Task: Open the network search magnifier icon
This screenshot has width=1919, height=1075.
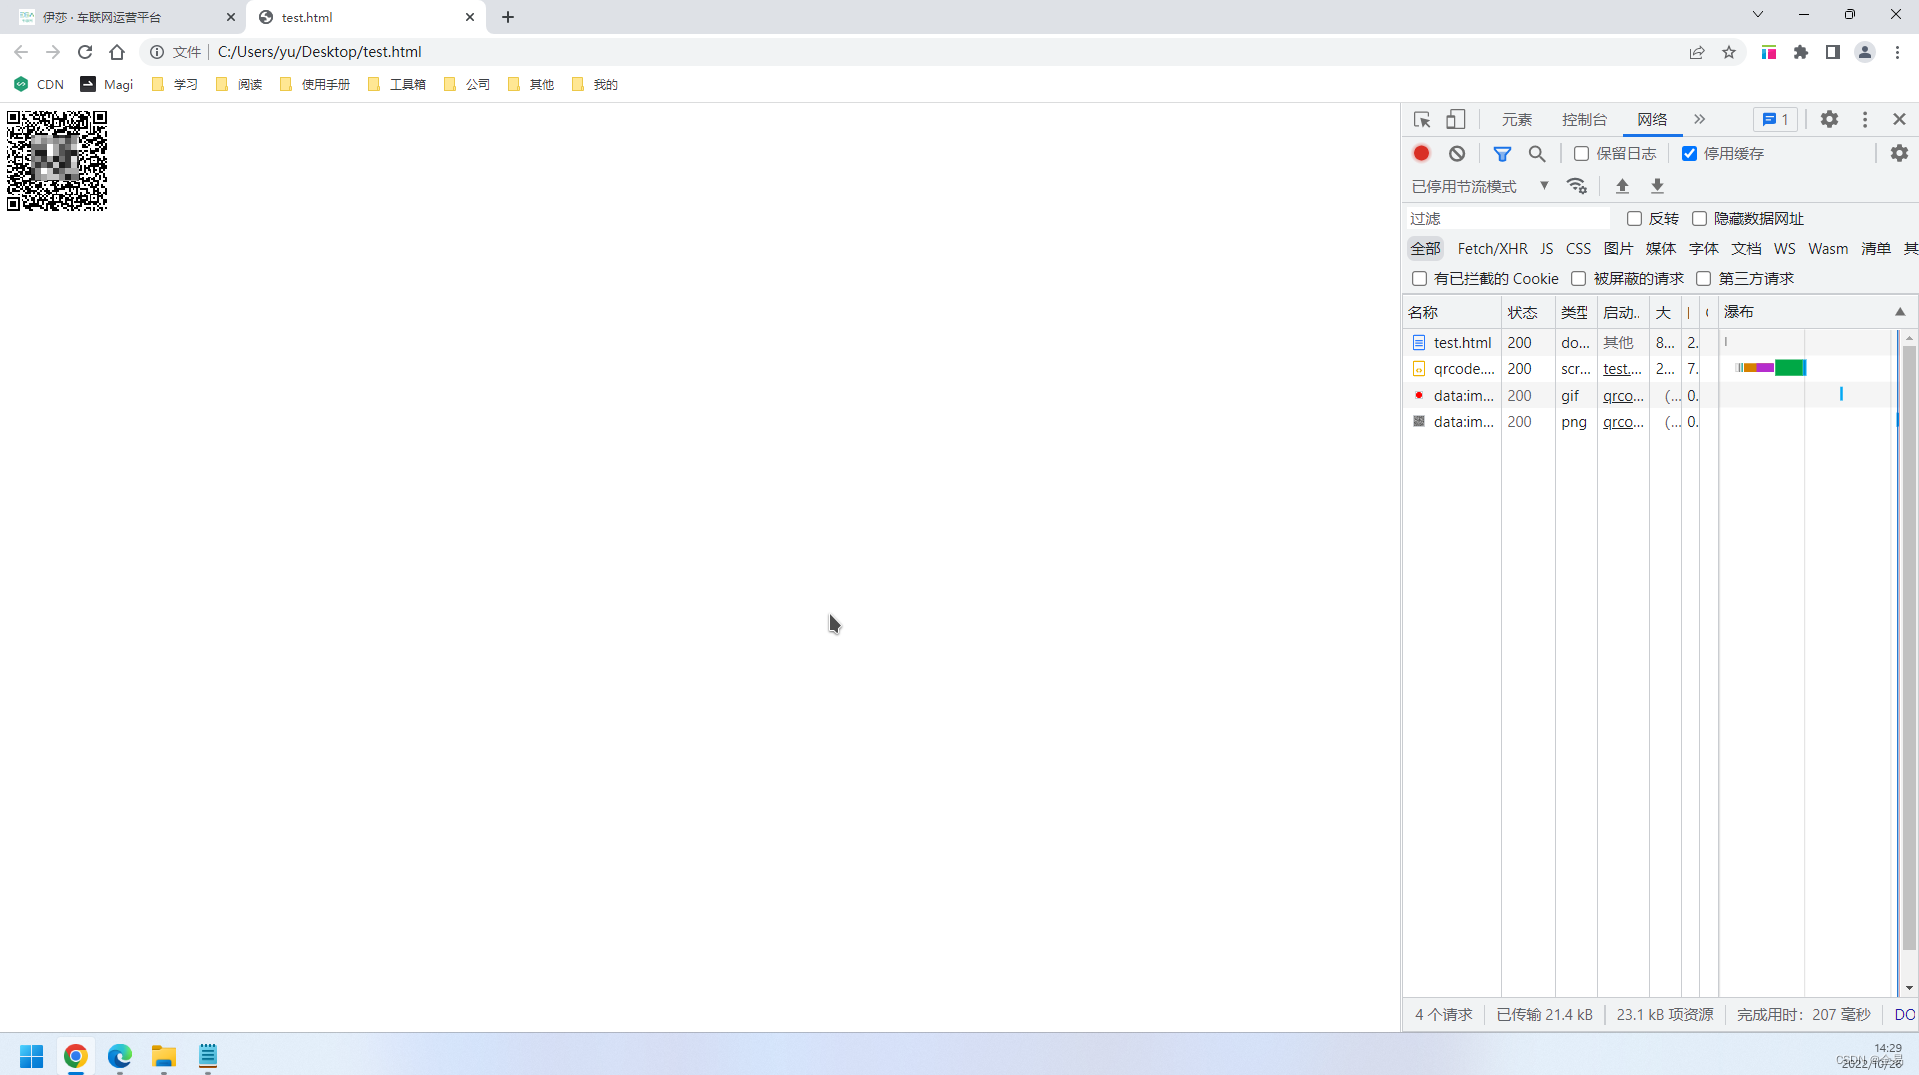Action: pyautogui.click(x=1537, y=153)
